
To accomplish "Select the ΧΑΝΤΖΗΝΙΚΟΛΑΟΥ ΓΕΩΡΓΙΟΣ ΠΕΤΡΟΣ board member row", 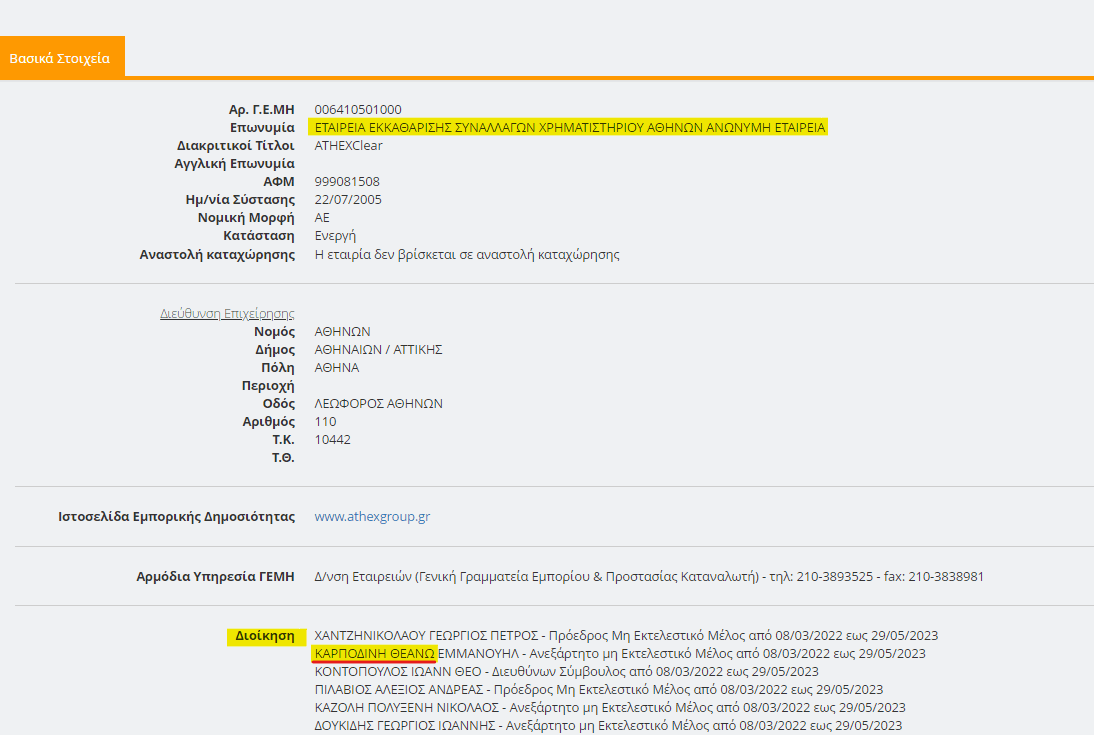I will pos(626,636).
